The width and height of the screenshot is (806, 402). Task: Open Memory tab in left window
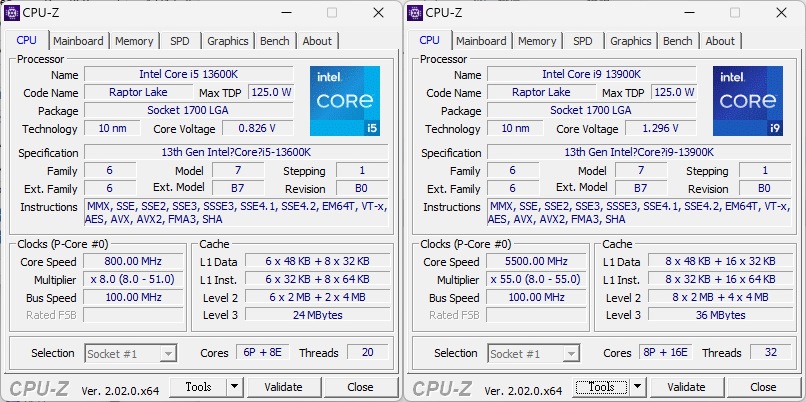click(134, 41)
